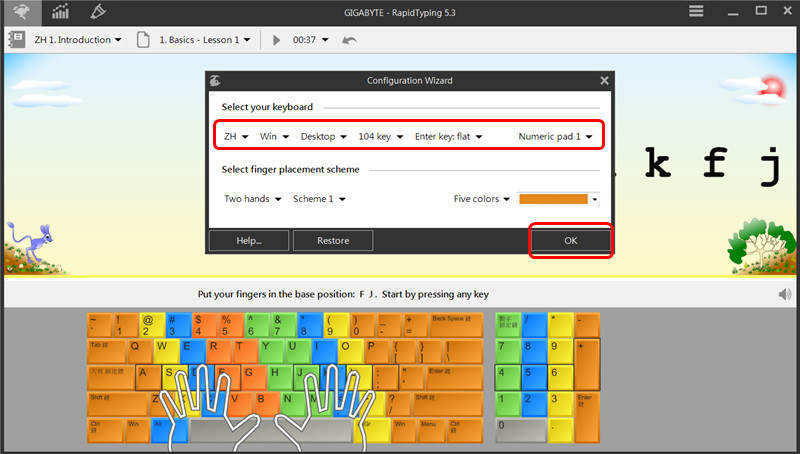The image size is (800, 454).
Task: Open the 00:37 timer dropdown
Action: (x=310, y=40)
